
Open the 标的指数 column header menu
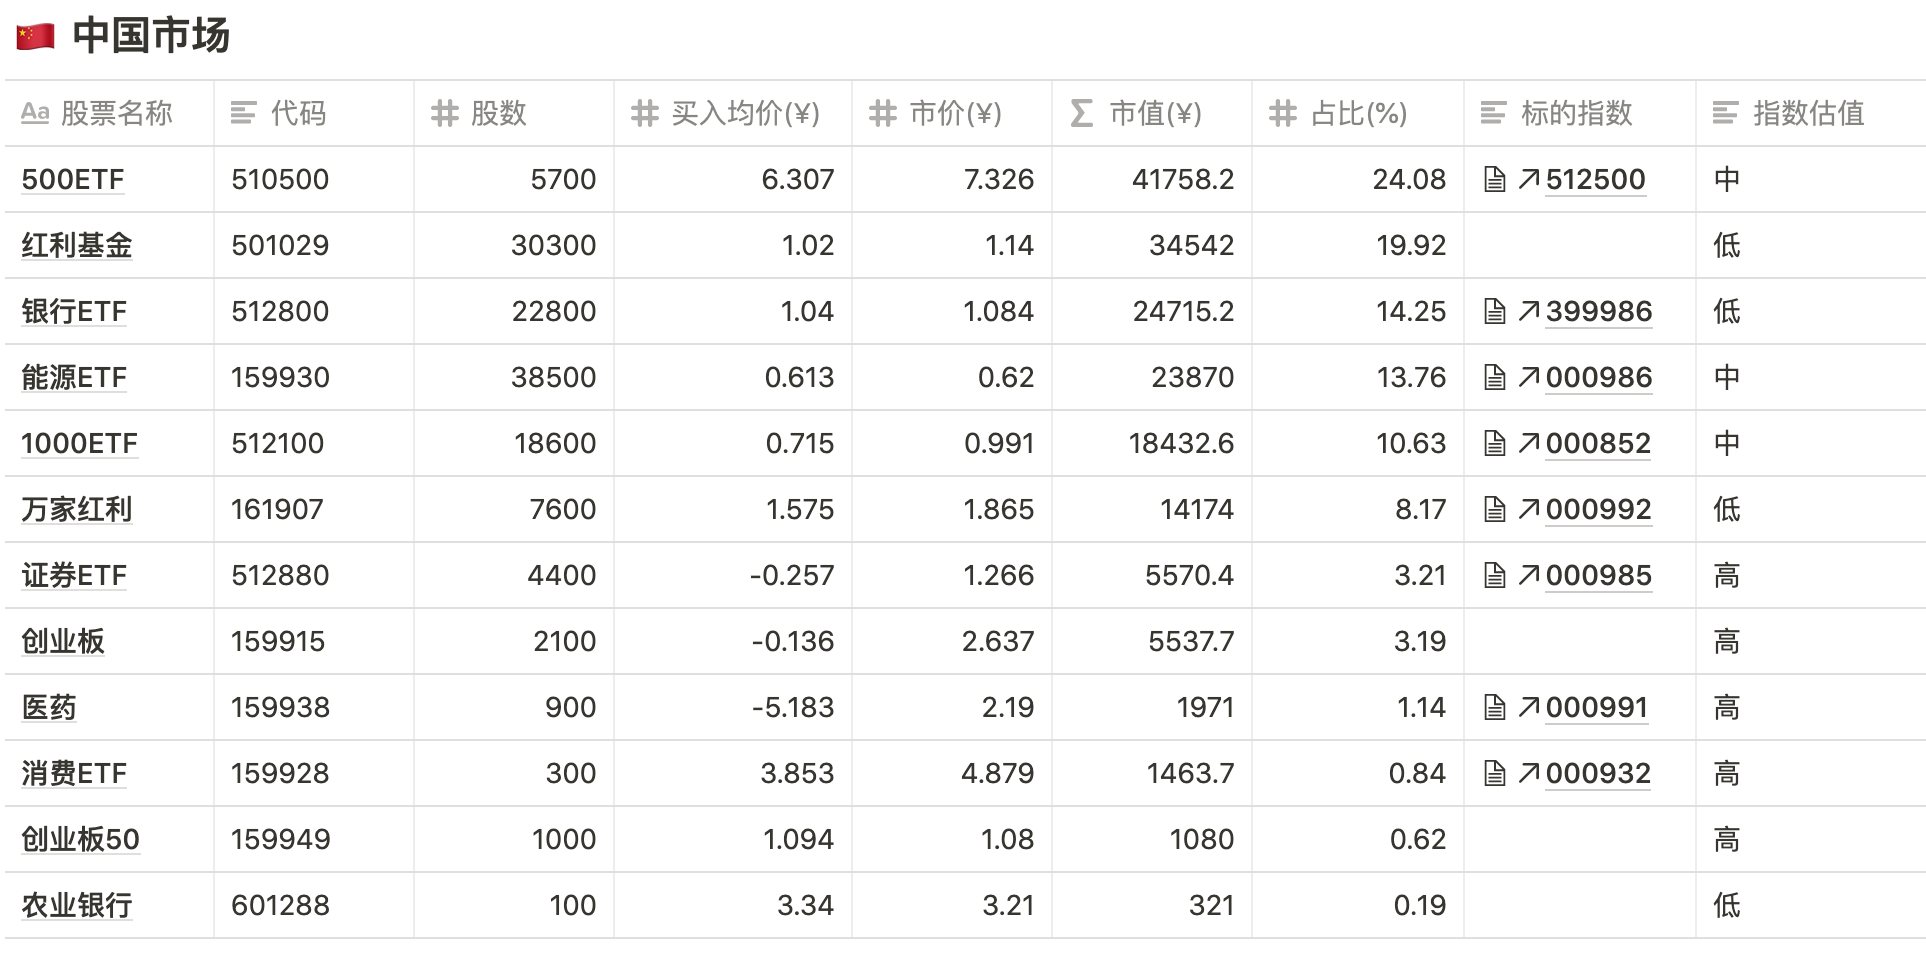(1576, 113)
